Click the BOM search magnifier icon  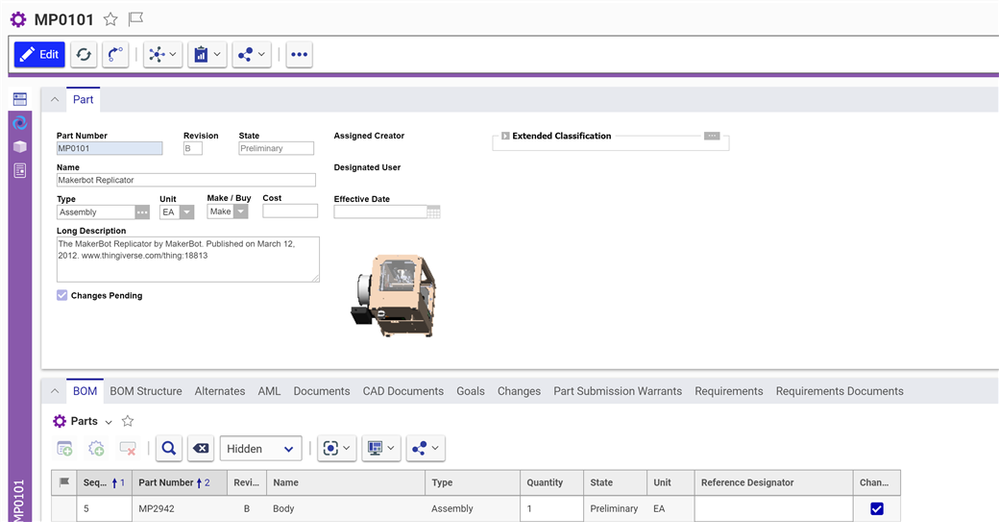[x=168, y=449]
